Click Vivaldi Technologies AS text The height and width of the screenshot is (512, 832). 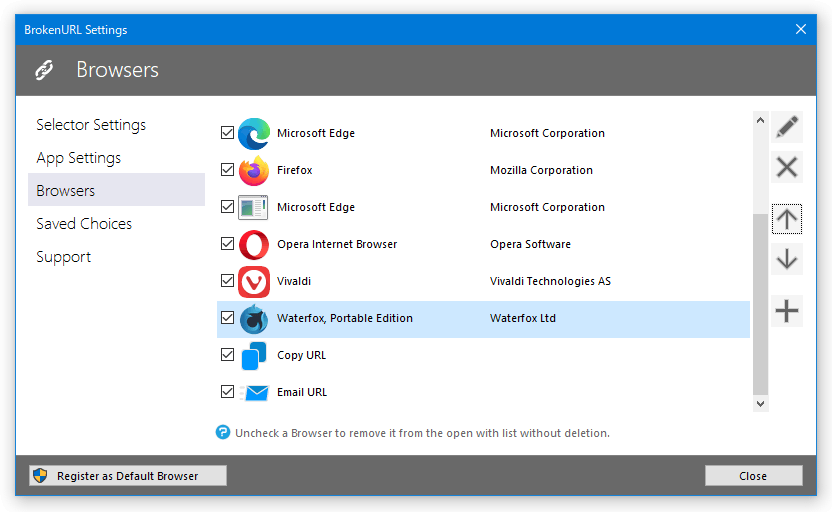[x=550, y=281]
